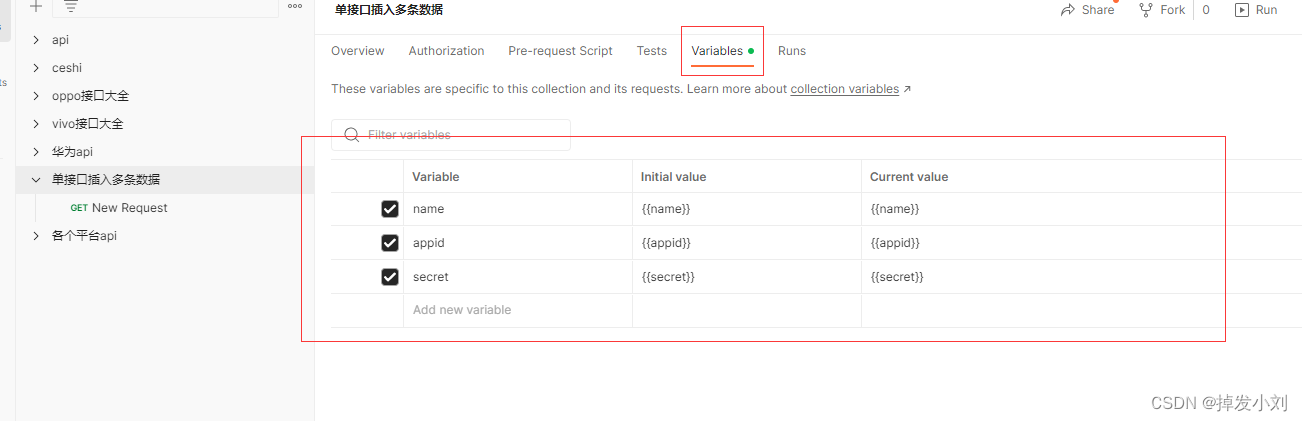Click the Fork count 0
This screenshot has width=1302, height=421.
click(1206, 9)
